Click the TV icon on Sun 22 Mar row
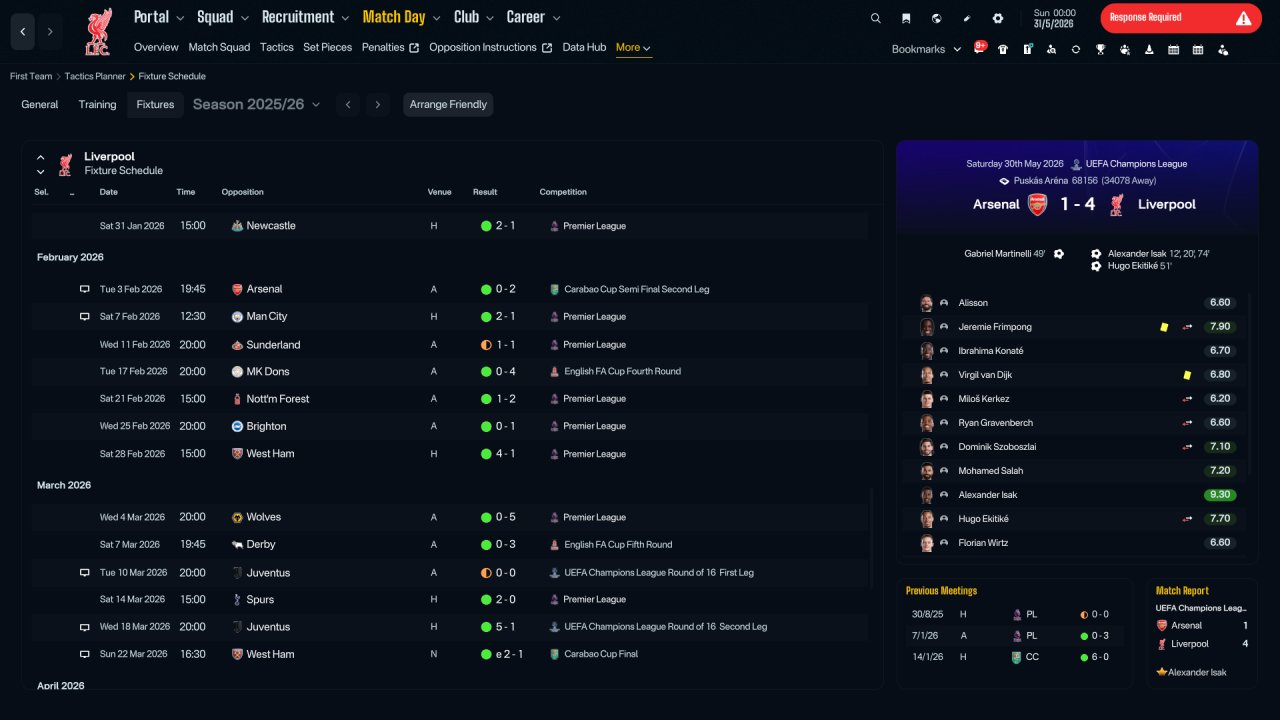This screenshot has height=720, width=1280. 85,654
